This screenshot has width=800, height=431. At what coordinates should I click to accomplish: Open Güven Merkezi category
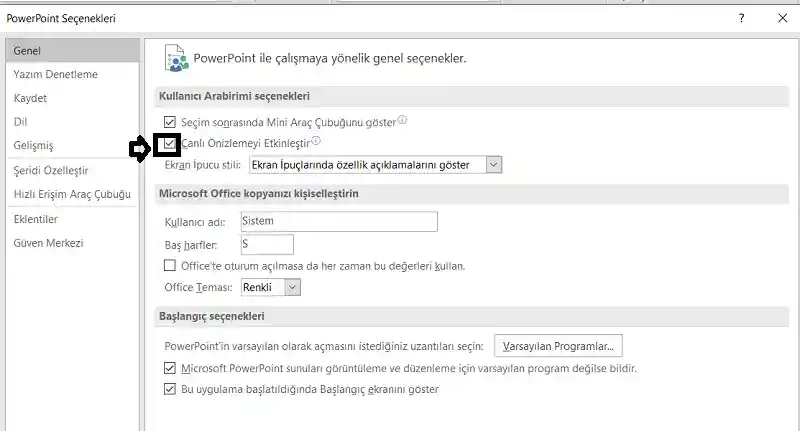coord(48,243)
